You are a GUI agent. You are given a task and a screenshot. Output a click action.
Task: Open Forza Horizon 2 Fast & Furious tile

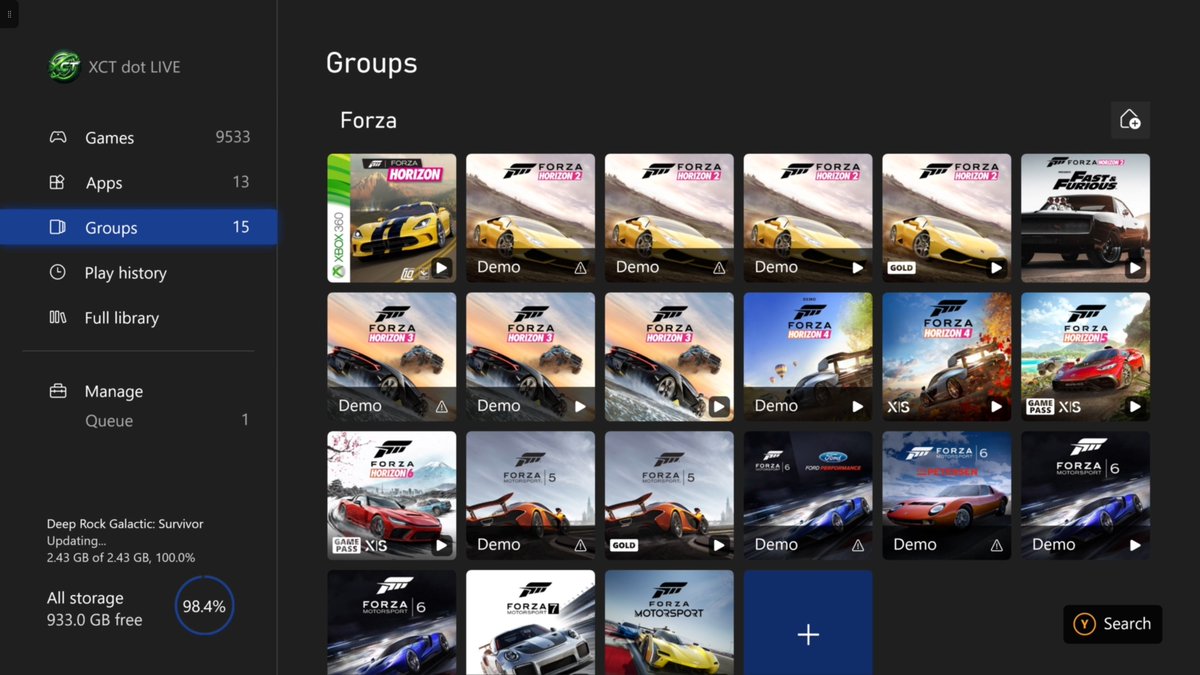coord(1085,218)
